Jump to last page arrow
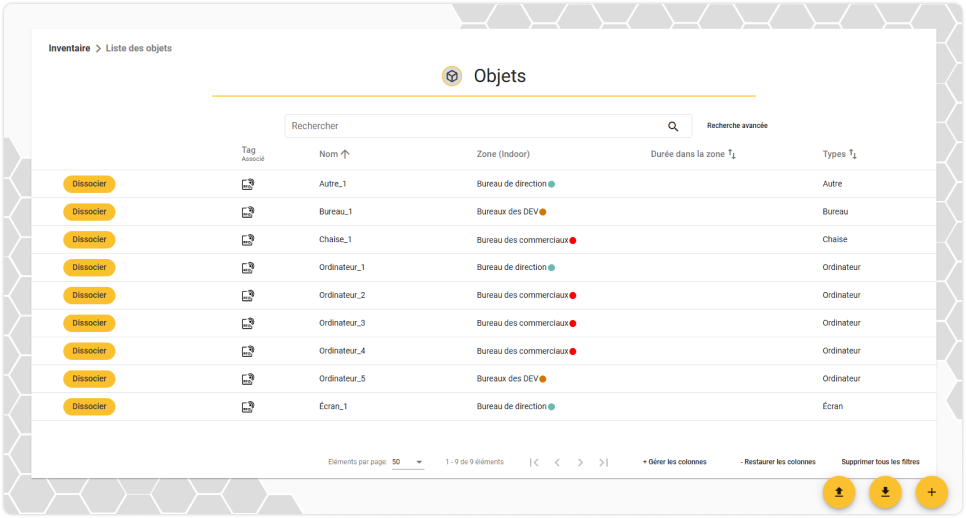Viewport: 966px width, 518px height. 604,462
